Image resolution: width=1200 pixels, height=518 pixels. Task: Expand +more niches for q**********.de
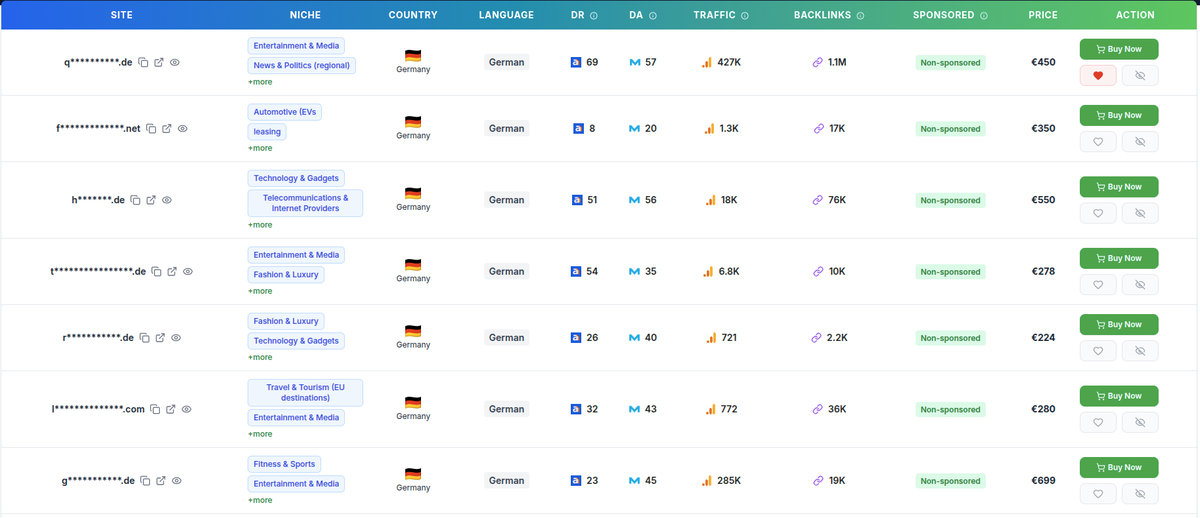coord(260,82)
